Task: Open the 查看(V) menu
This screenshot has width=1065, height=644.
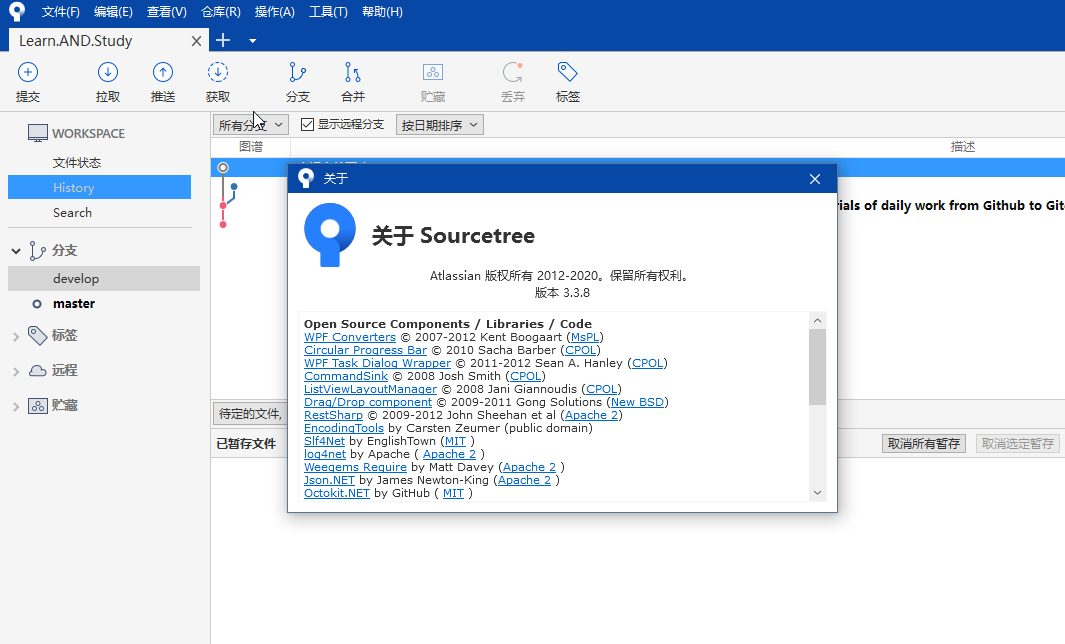Action: 166,12
